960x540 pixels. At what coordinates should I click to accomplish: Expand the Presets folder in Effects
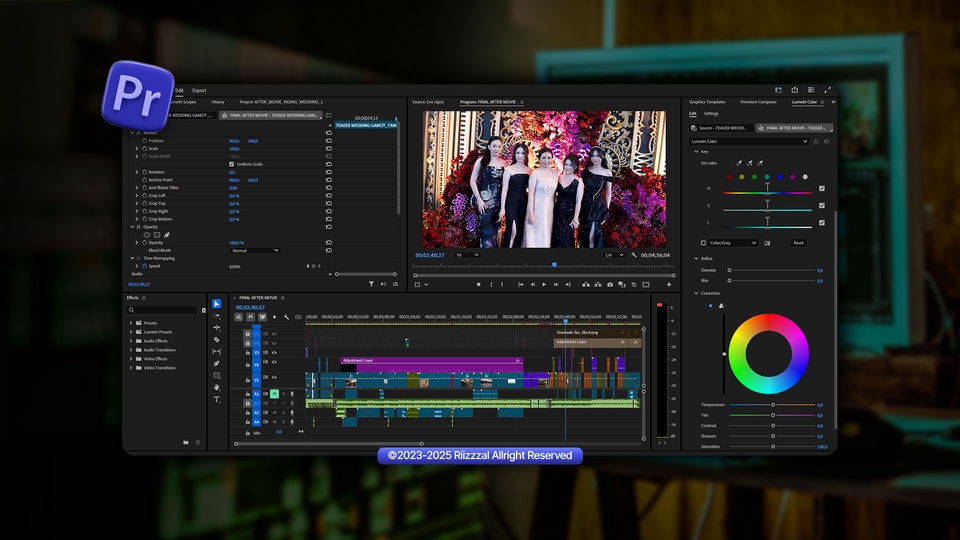tap(131, 323)
